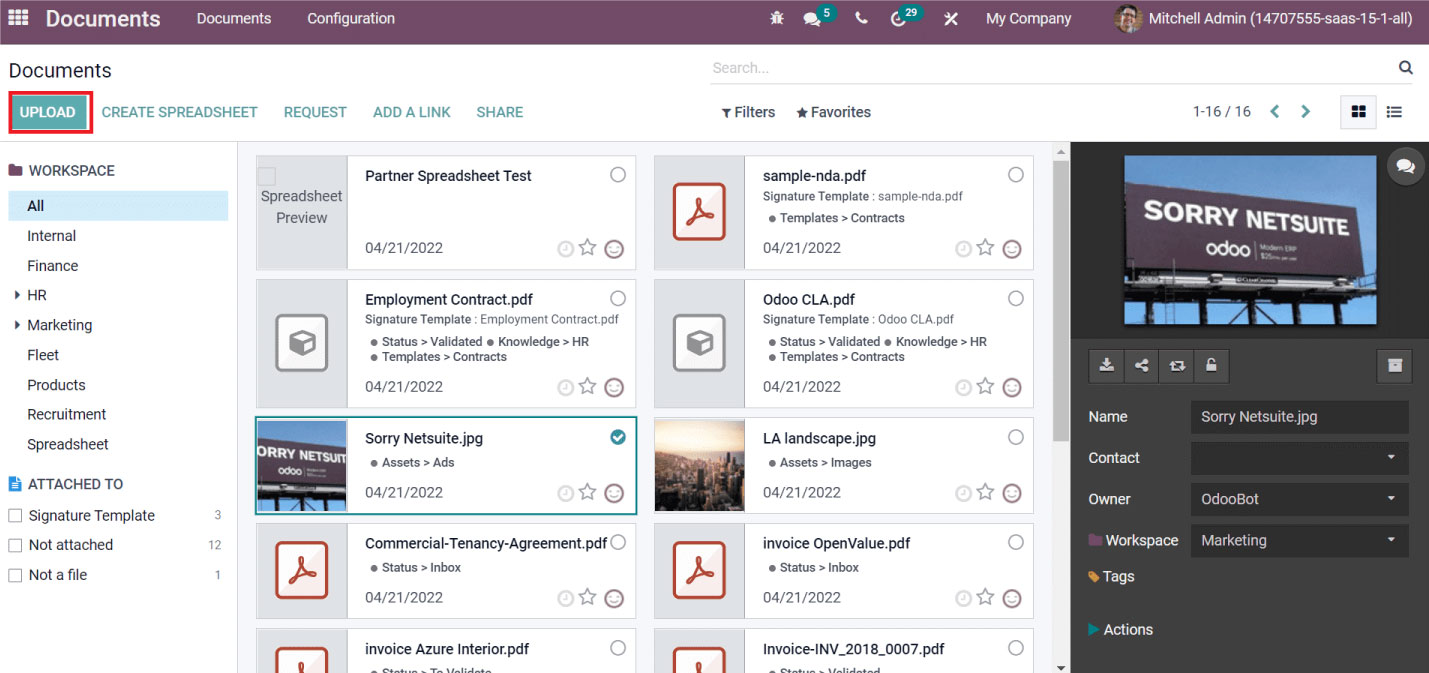The height and width of the screenshot is (673, 1429).
Task: Select the Employment Contract.pdf card circle
Action: 618,299
